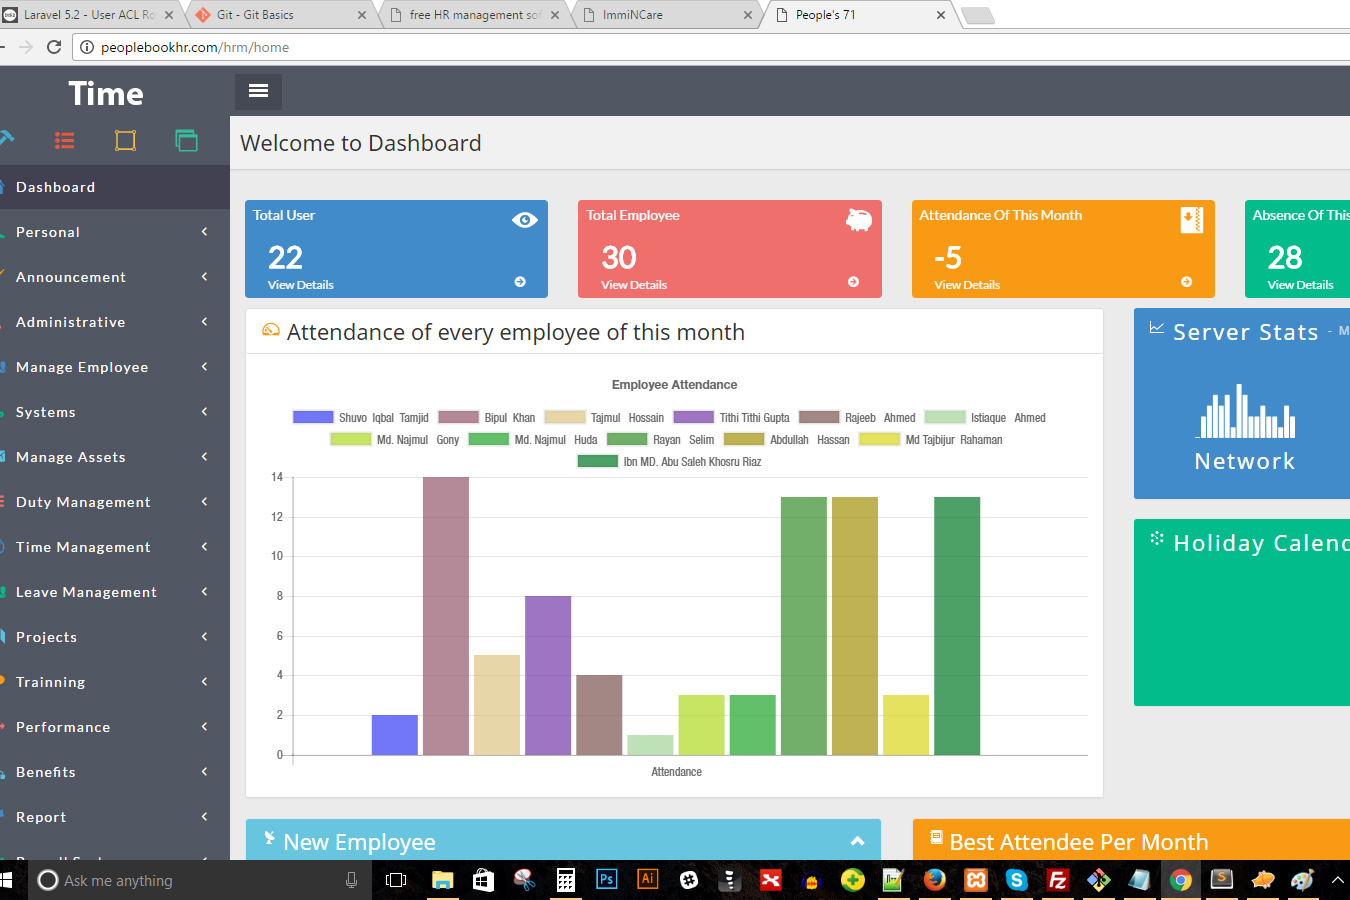This screenshot has height=900, width=1350.
Task: Click View Details under Total User
Action: click(x=301, y=285)
